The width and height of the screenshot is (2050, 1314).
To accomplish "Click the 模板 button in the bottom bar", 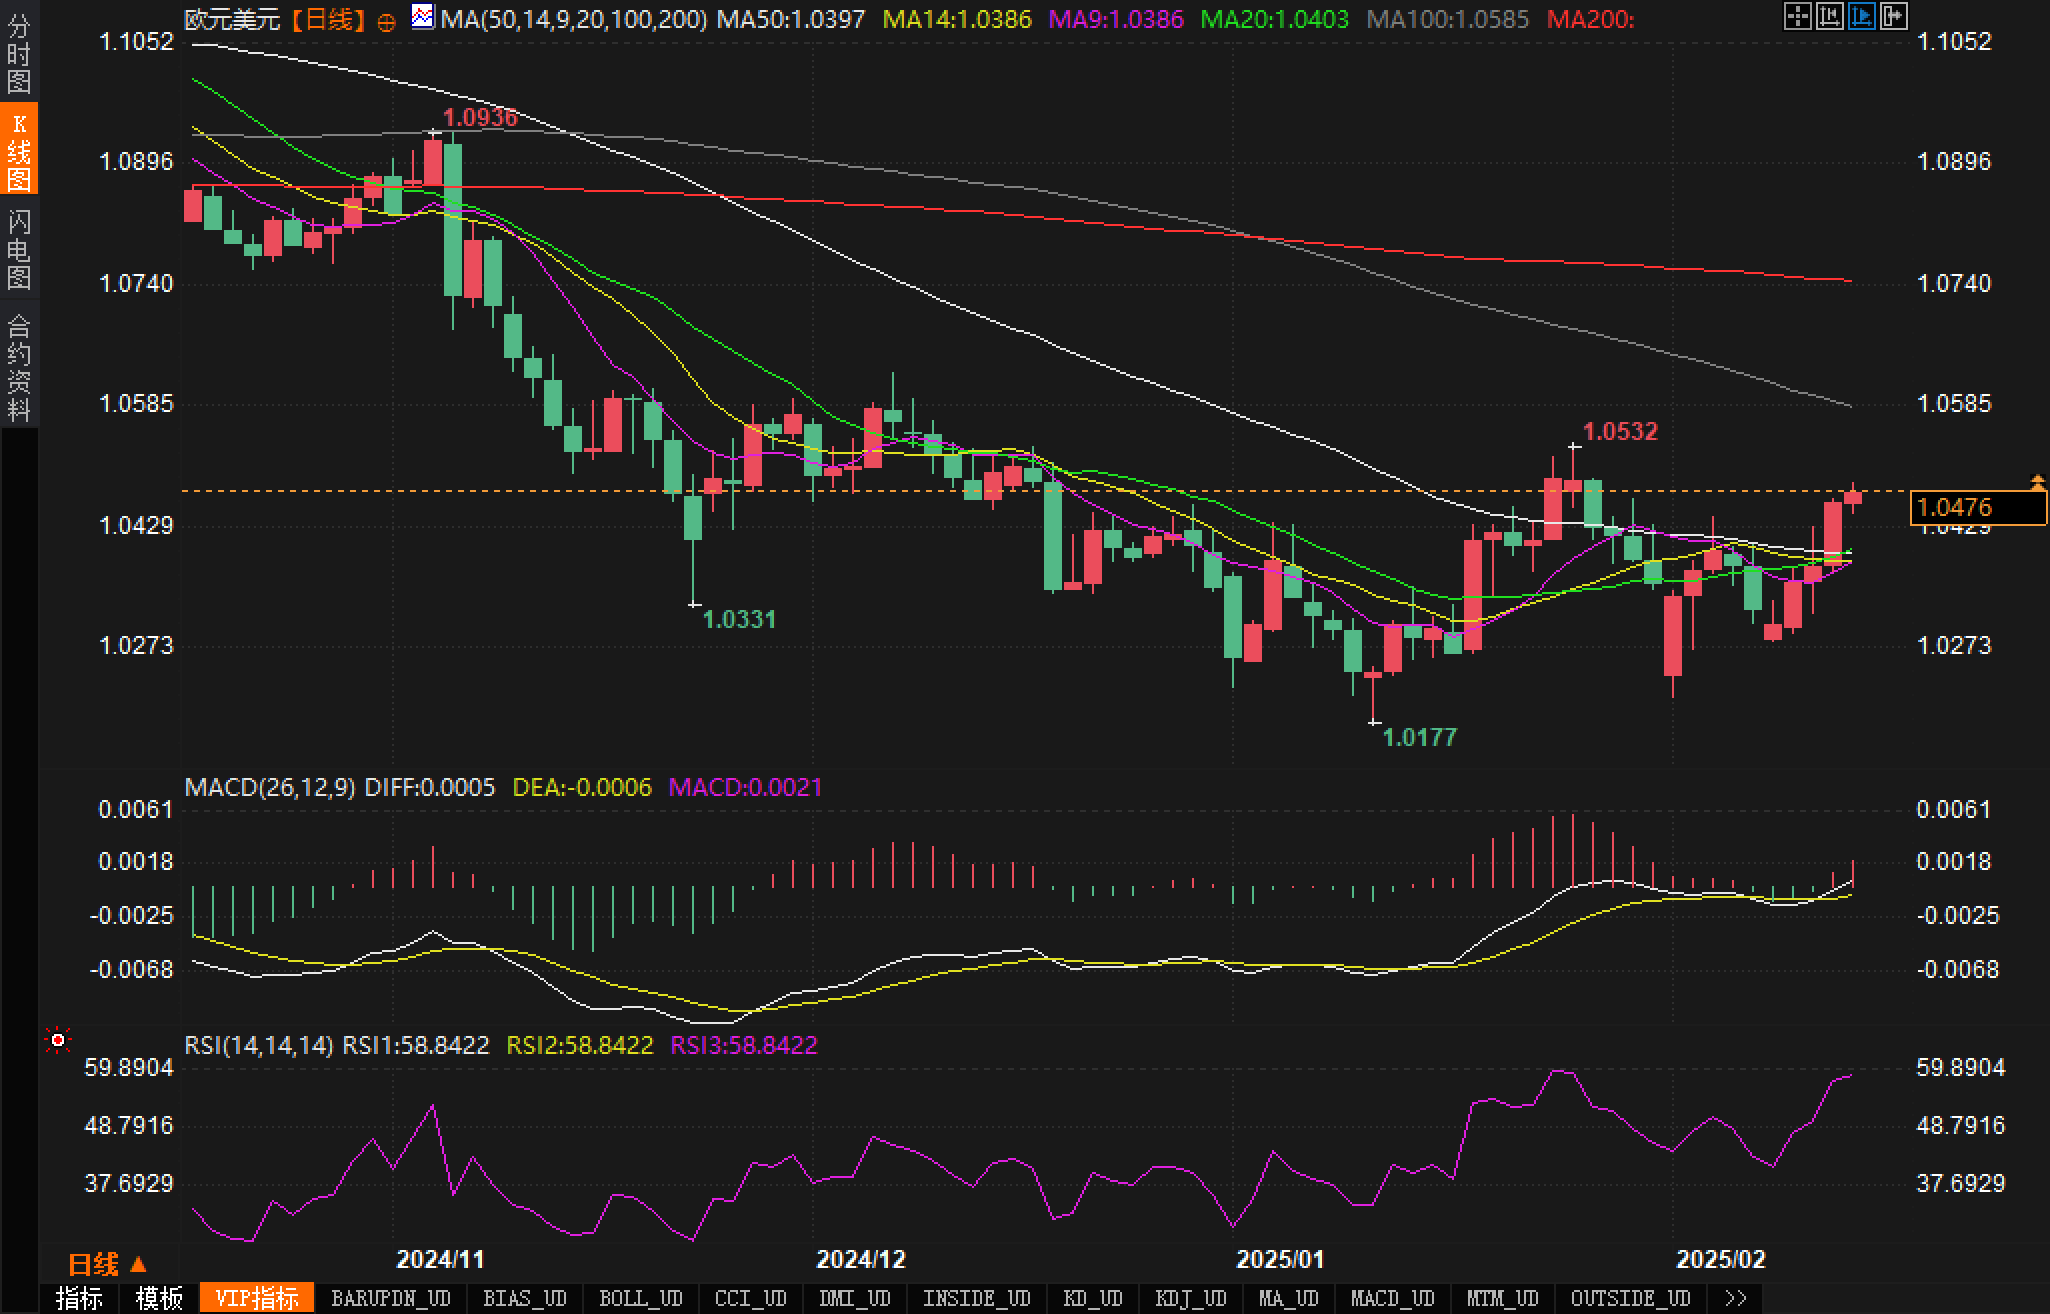I will click(x=159, y=1298).
